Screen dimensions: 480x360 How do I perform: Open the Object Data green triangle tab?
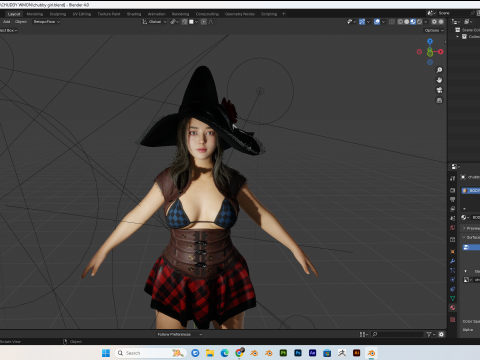pyautogui.click(x=452, y=298)
